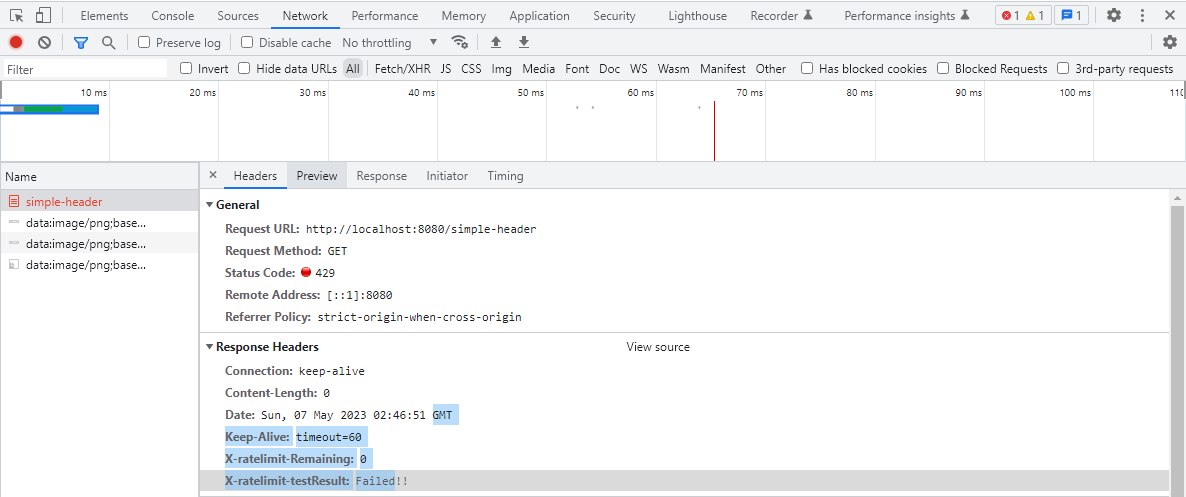Screen dimensions: 1186x497
Task: Switch to the Response details tab
Action: (381, 176)
